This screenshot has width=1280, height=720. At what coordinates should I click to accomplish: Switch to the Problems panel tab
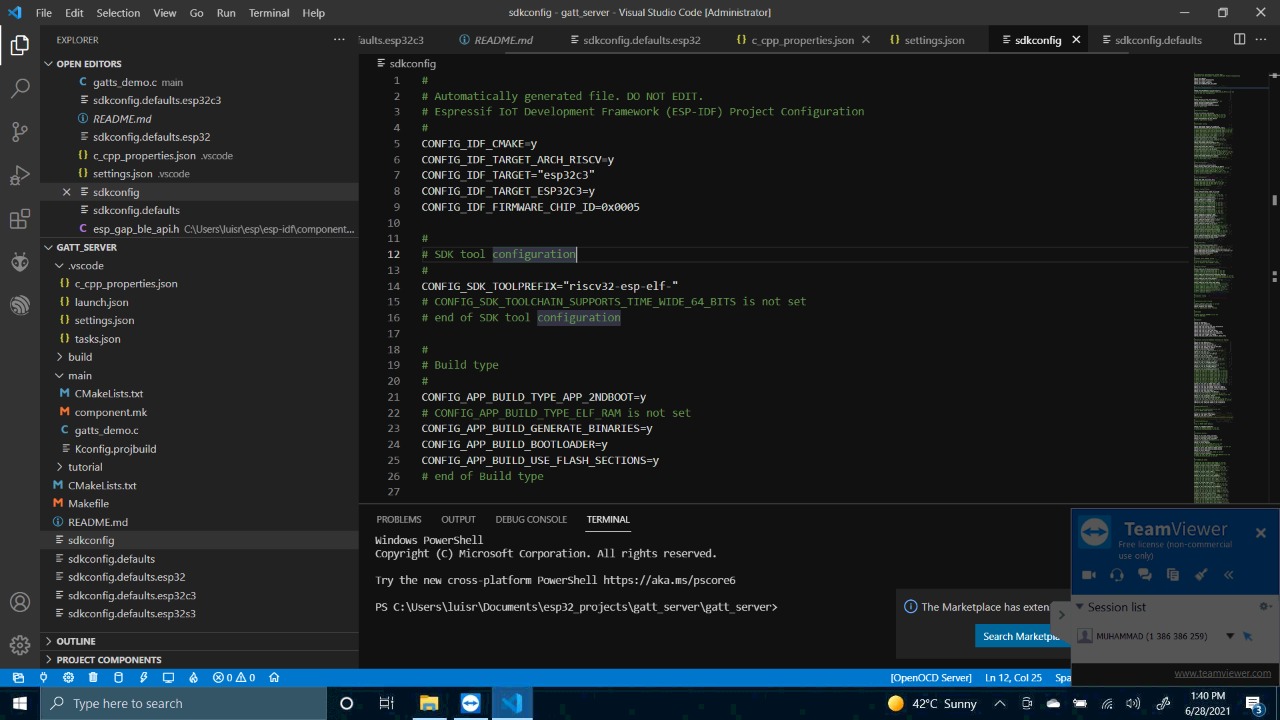(399, 519)
